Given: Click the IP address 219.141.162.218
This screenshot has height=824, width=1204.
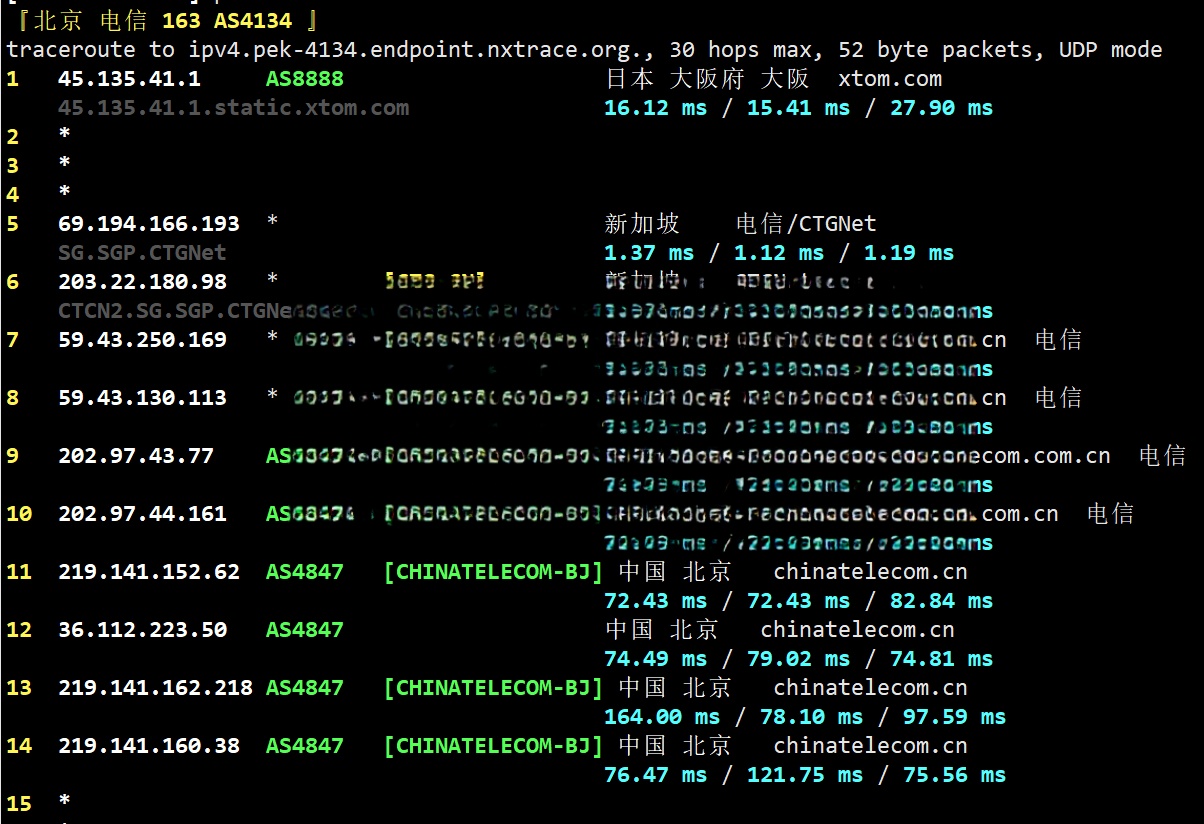Looking at the screenshot, I should 155,688.
